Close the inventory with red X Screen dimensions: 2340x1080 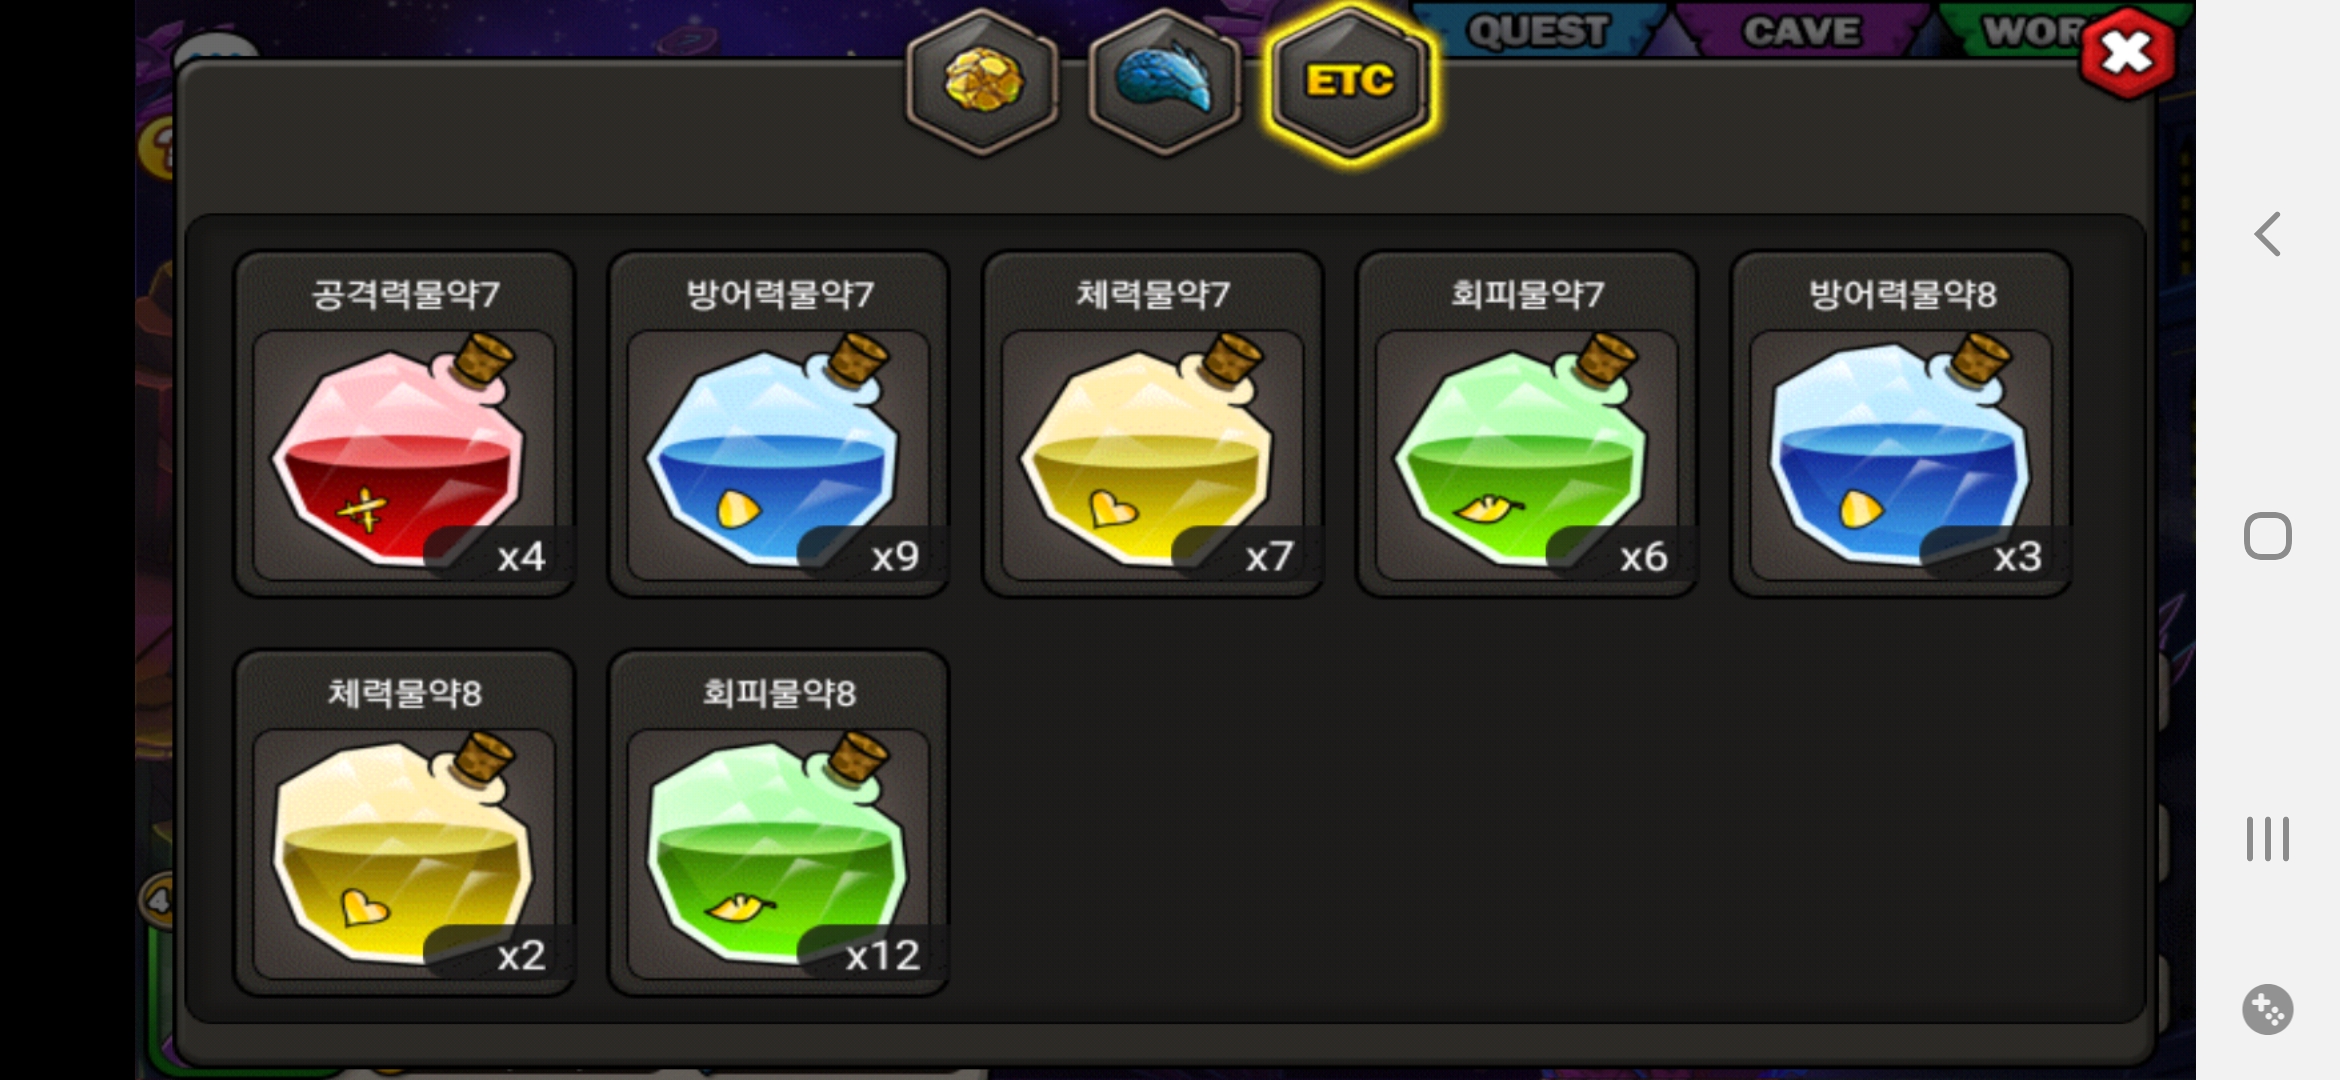point(2126,53)
